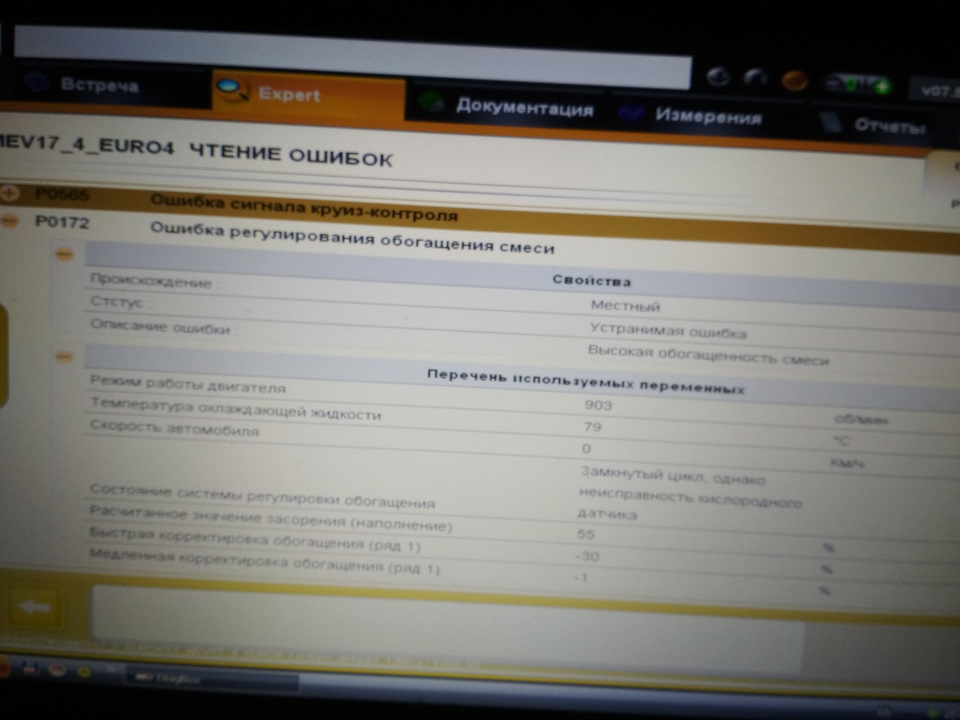This screenshot has height=720, width=960.
Task: Click Ошибка сигнала круиз-контроля description
Action: click(x=304, y=208)
